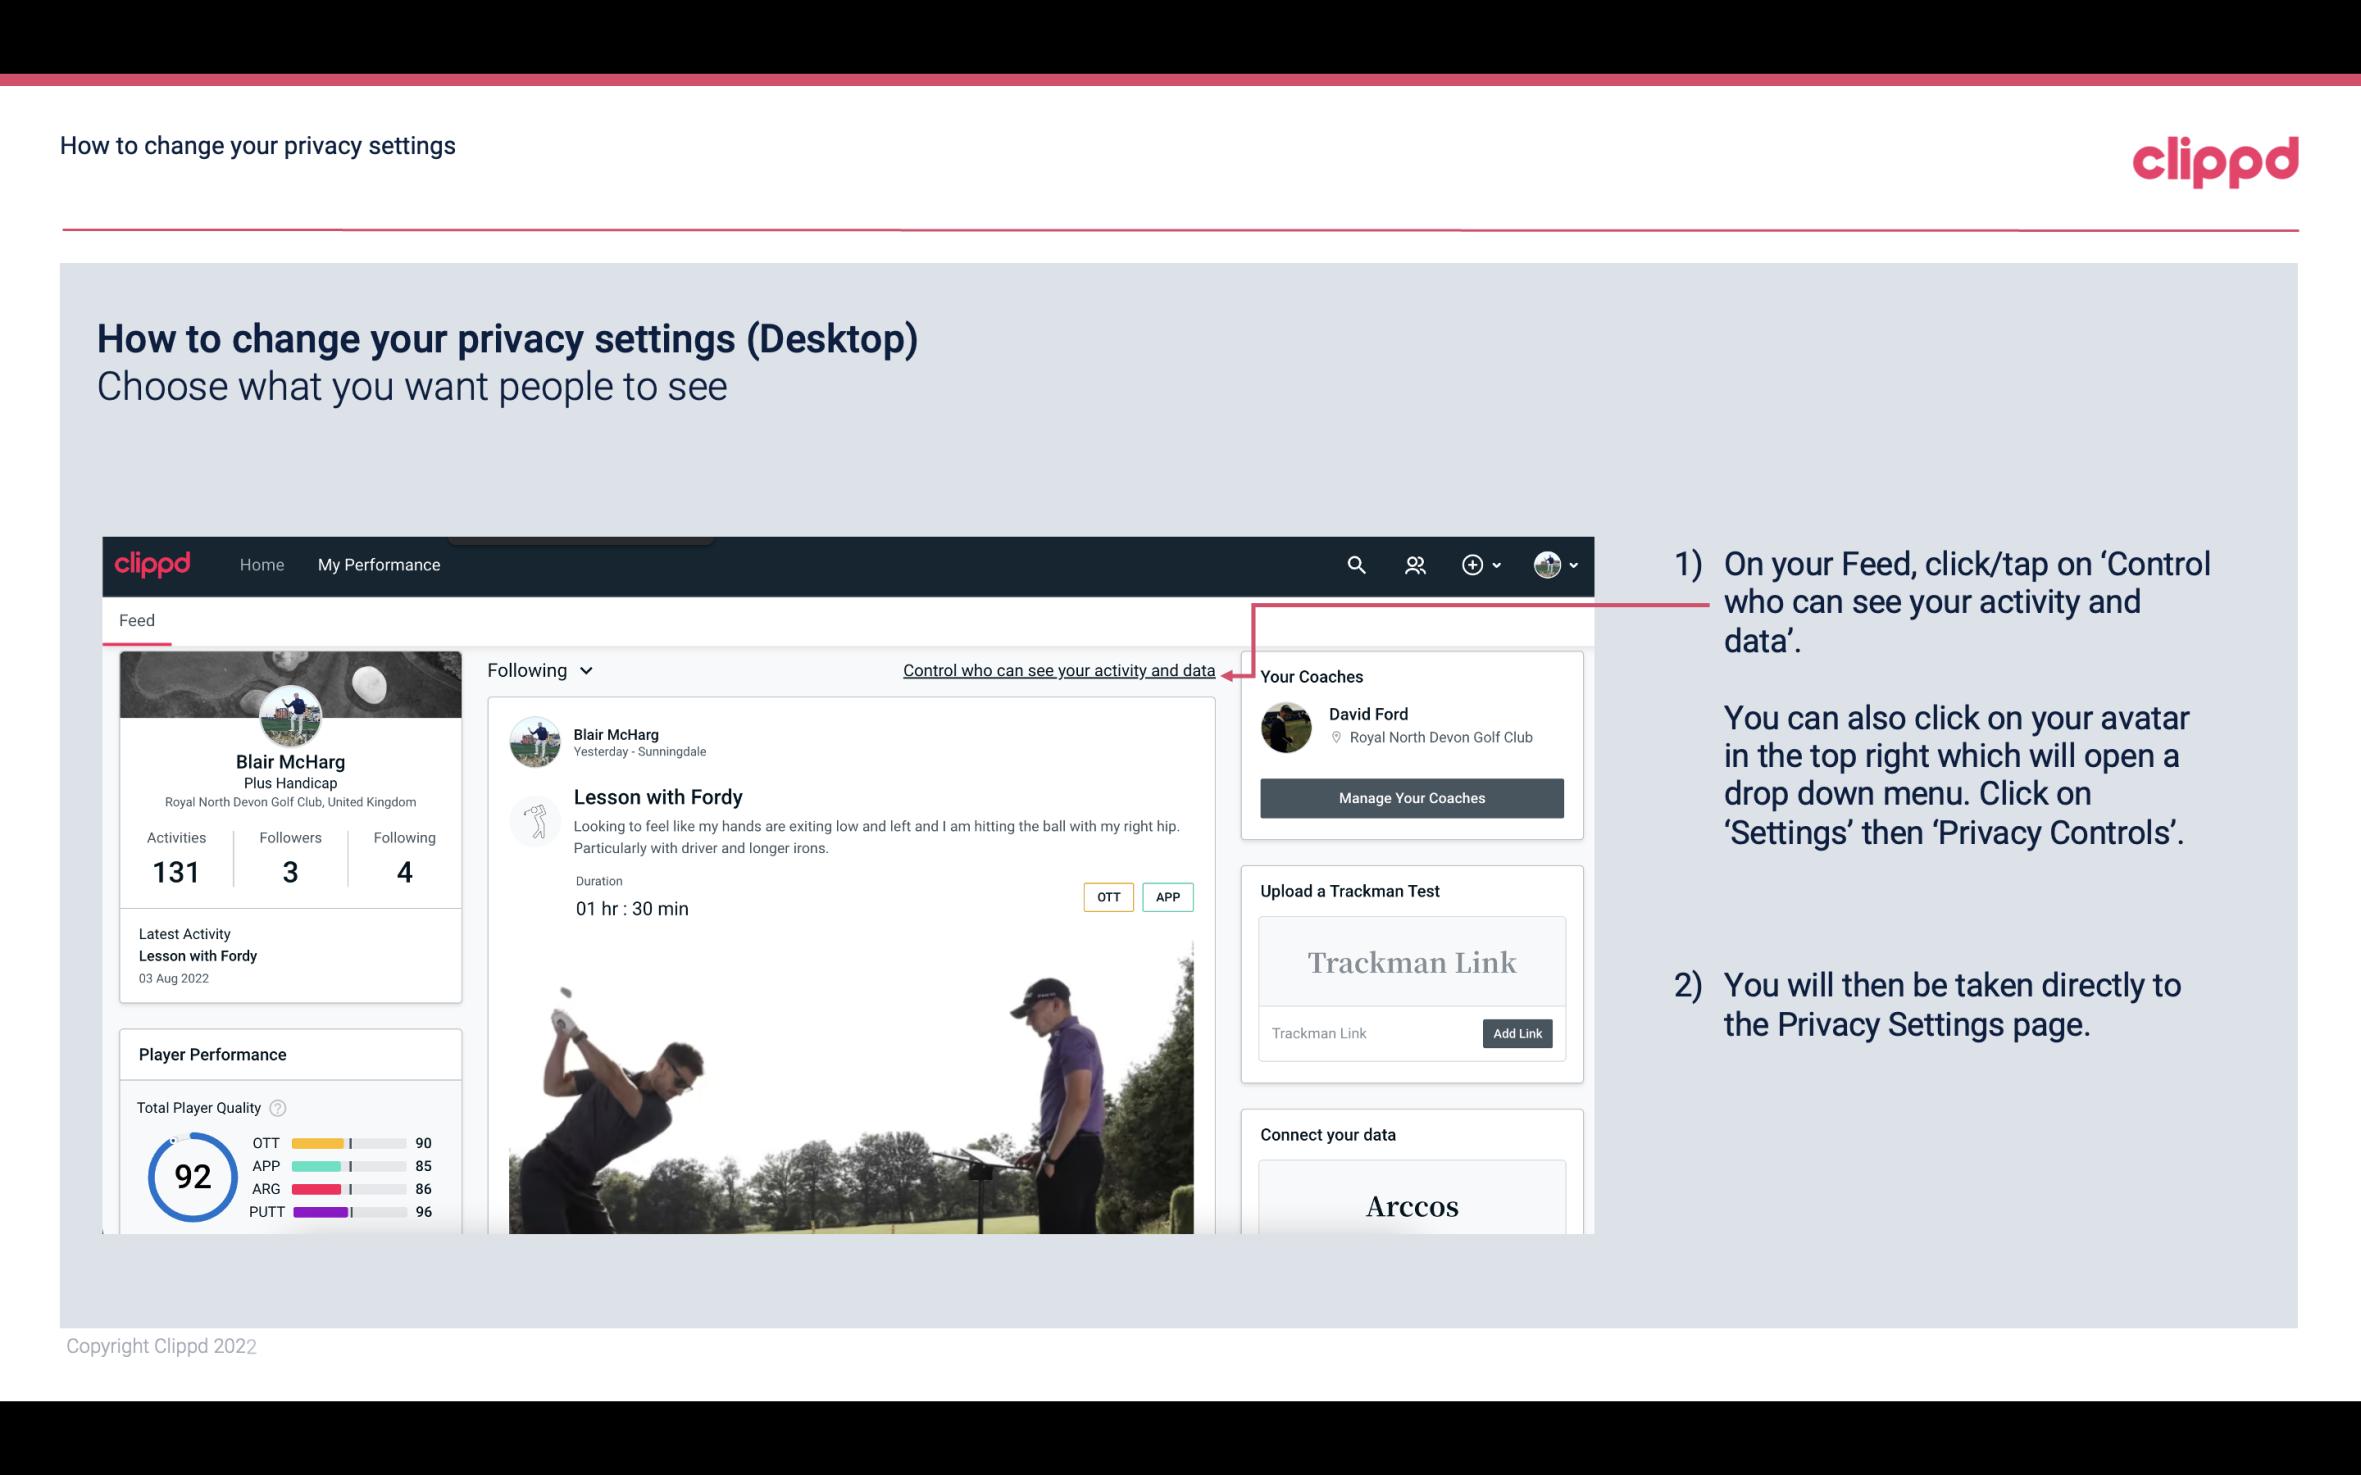Click 'Control who can see your activity and data' link
This screenshot has width=2361, height=1475.
point(1058,670)
